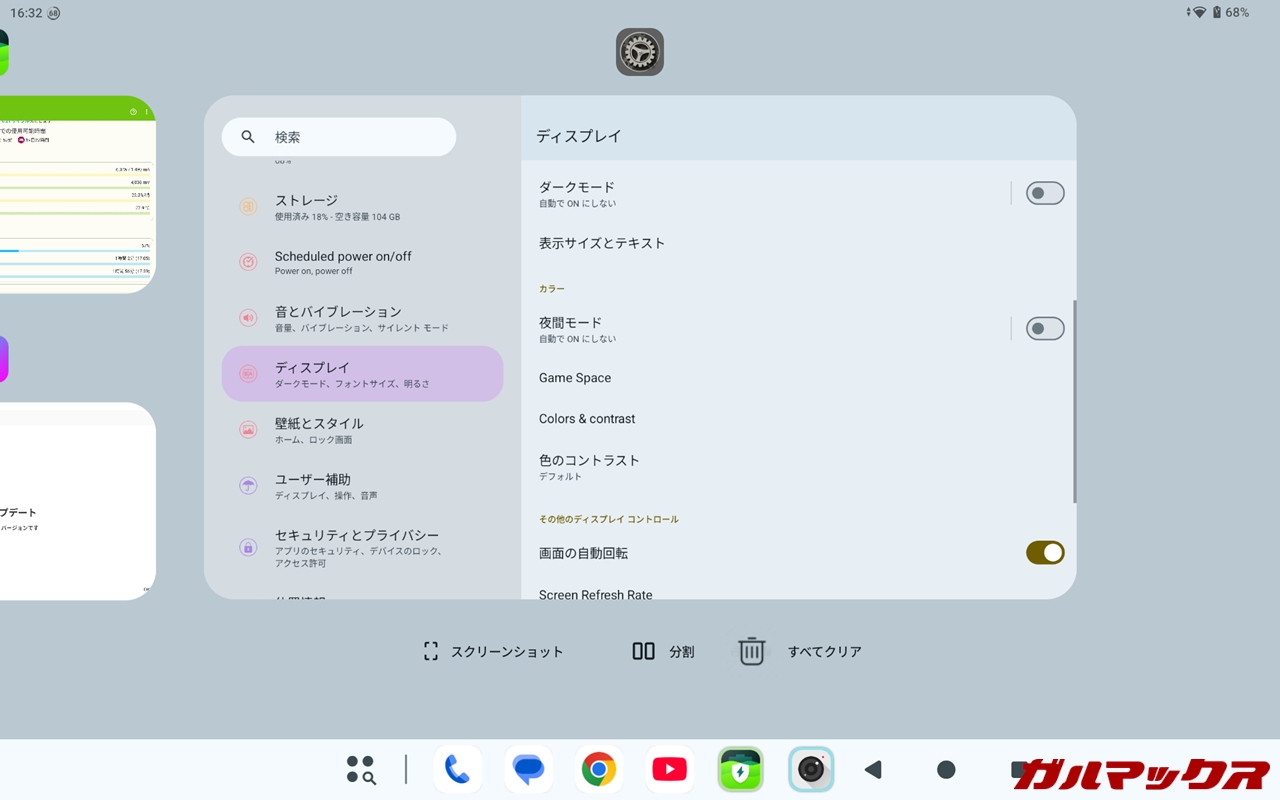This screenshot has width=1280, height=800.
Task: Open the Camera app in taskbar
Action: pos(811,769)
